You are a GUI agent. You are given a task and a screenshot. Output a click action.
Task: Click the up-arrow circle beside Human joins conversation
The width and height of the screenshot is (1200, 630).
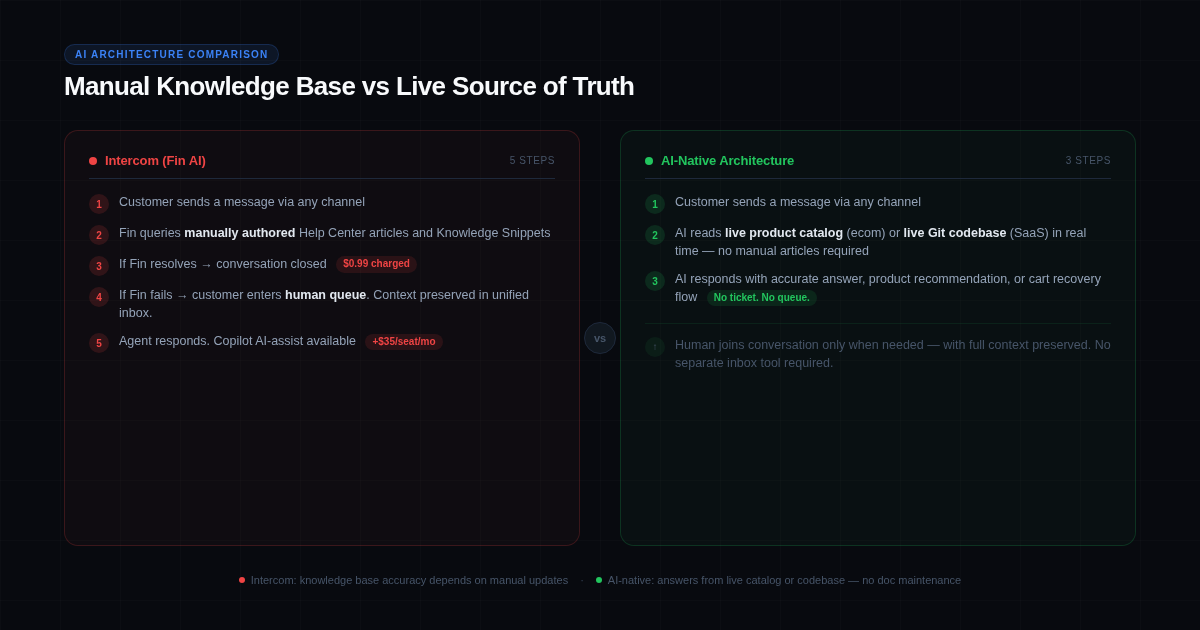point(655,347)
